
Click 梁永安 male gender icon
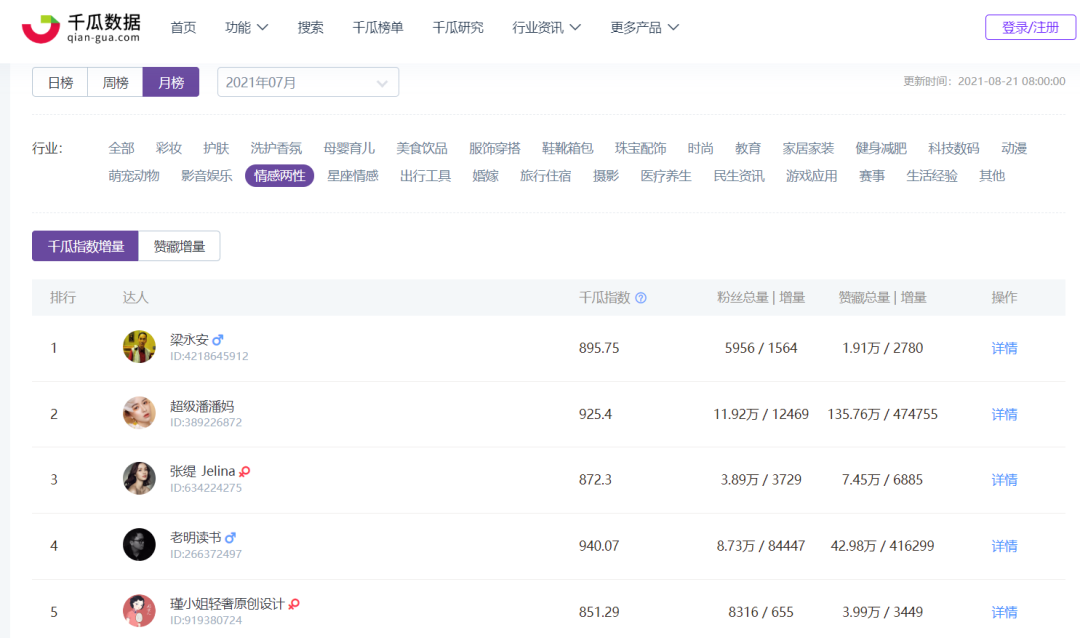tap(218, 340)
